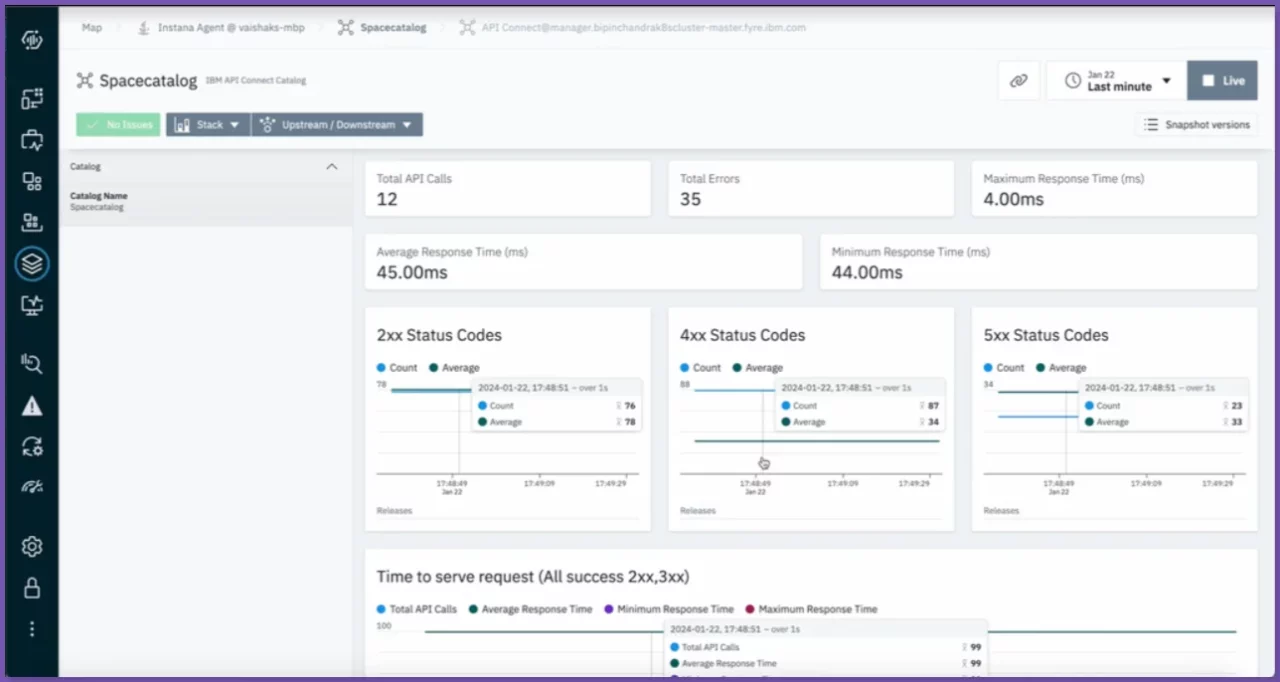The height and width of the screenshot is (682, 1280).
Task: Open Analytics via the magnifier sidebar icon
Action: 31,363
